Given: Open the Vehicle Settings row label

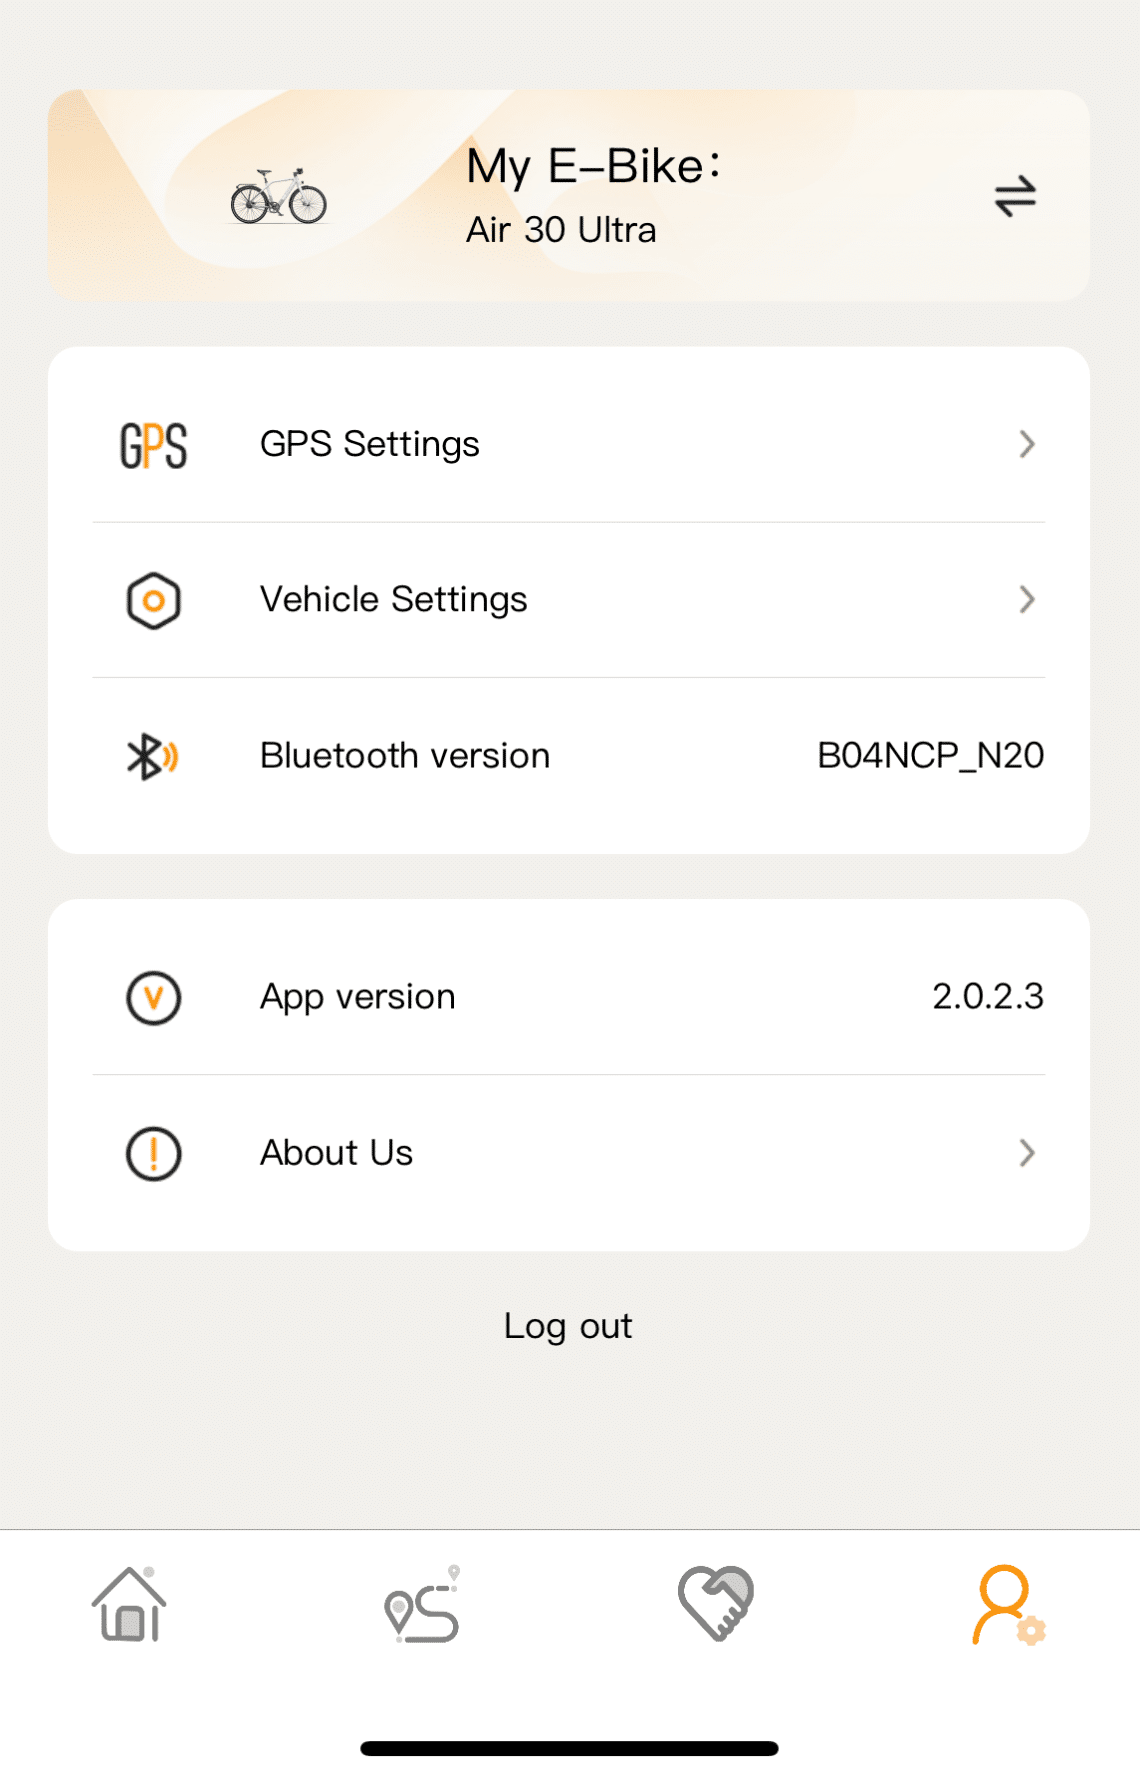Looking at the screenshot, I should (x=393, y=600).
